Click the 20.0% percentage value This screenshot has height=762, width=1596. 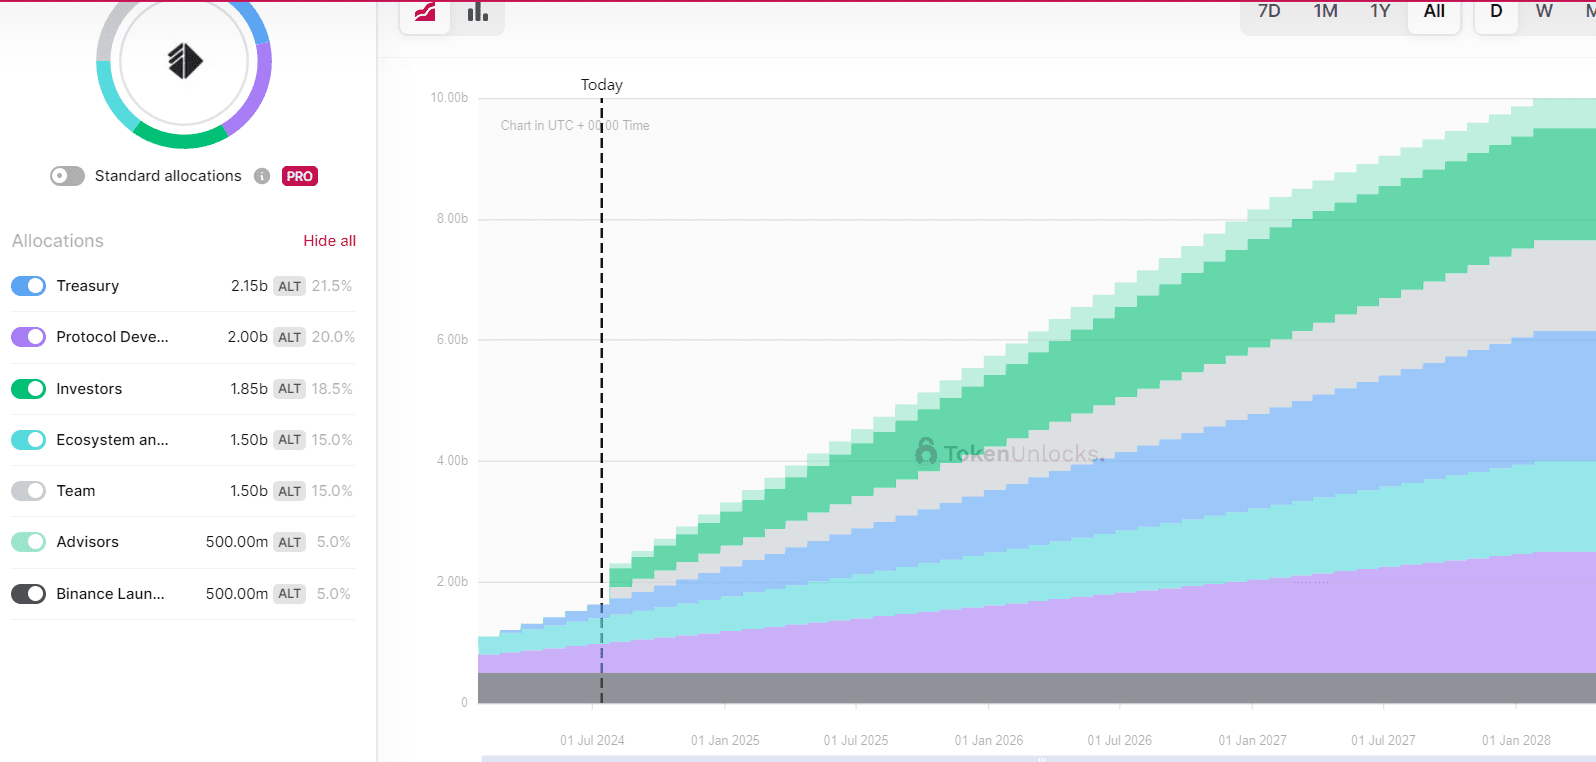coord(333,337)
